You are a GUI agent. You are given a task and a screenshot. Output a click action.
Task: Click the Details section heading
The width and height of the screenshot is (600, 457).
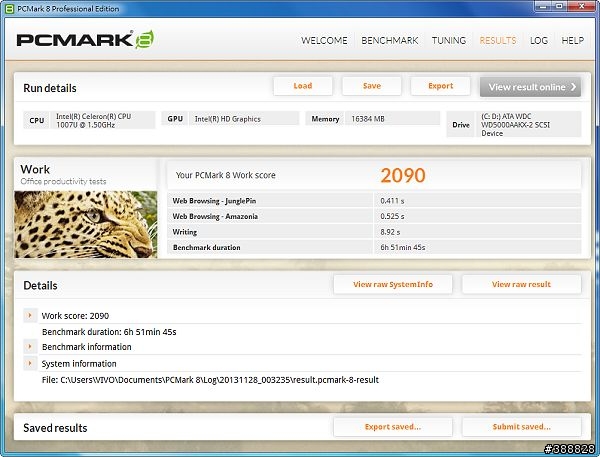[40, 286]
